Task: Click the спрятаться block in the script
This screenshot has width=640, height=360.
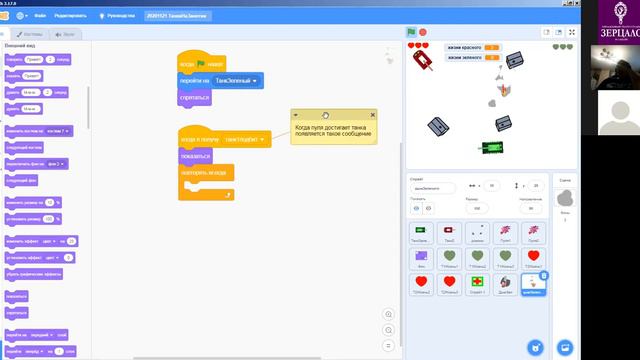Action: pyautogui.click(x=194, y=98)
